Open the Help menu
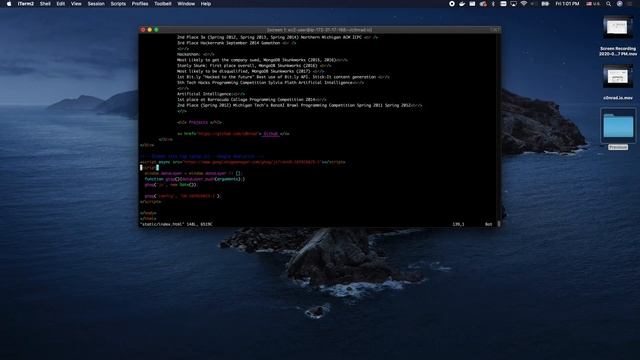 206,4
